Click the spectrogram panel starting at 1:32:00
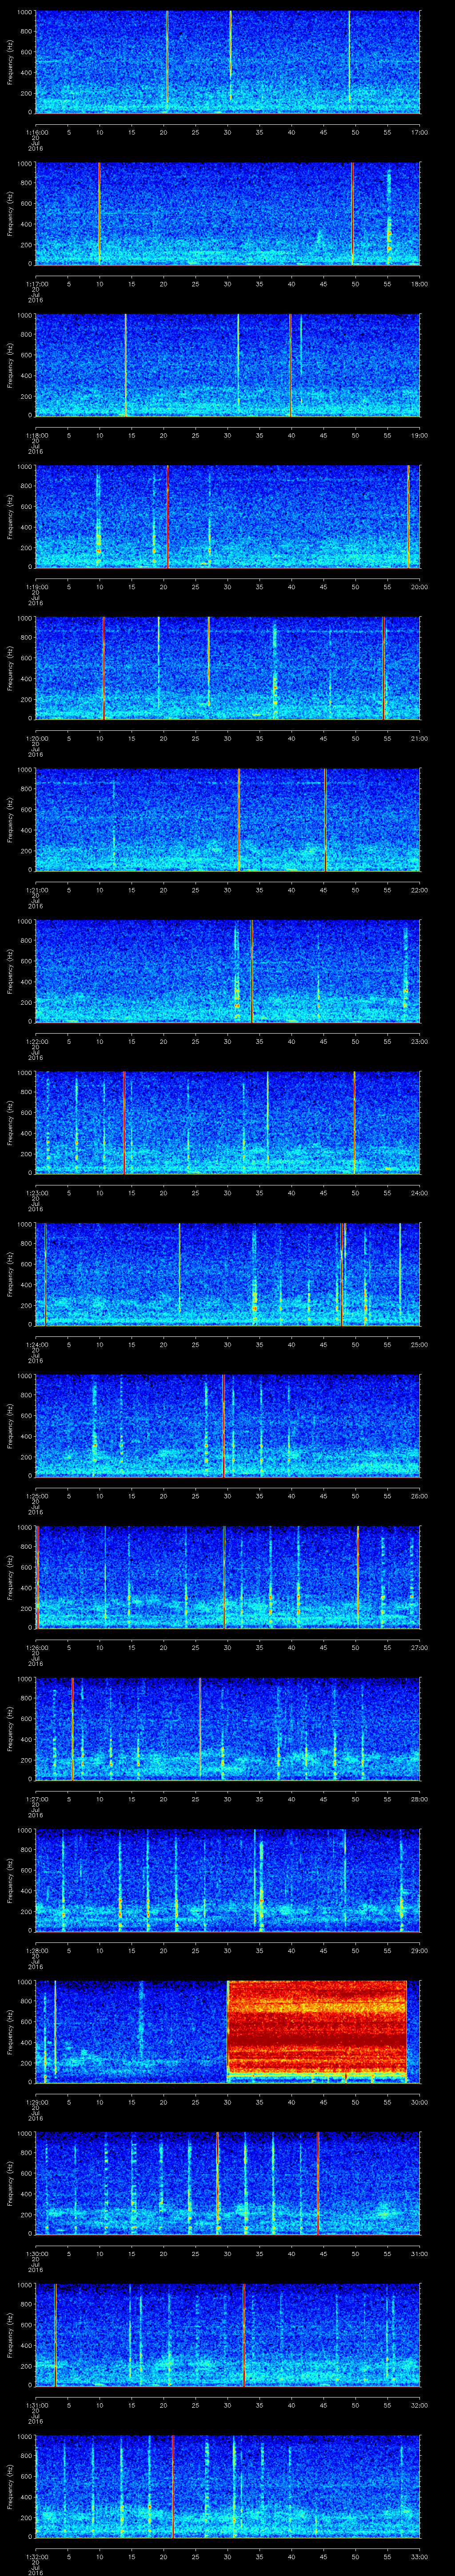Viewport: 455px width, 2576px height. point(228,2486)
